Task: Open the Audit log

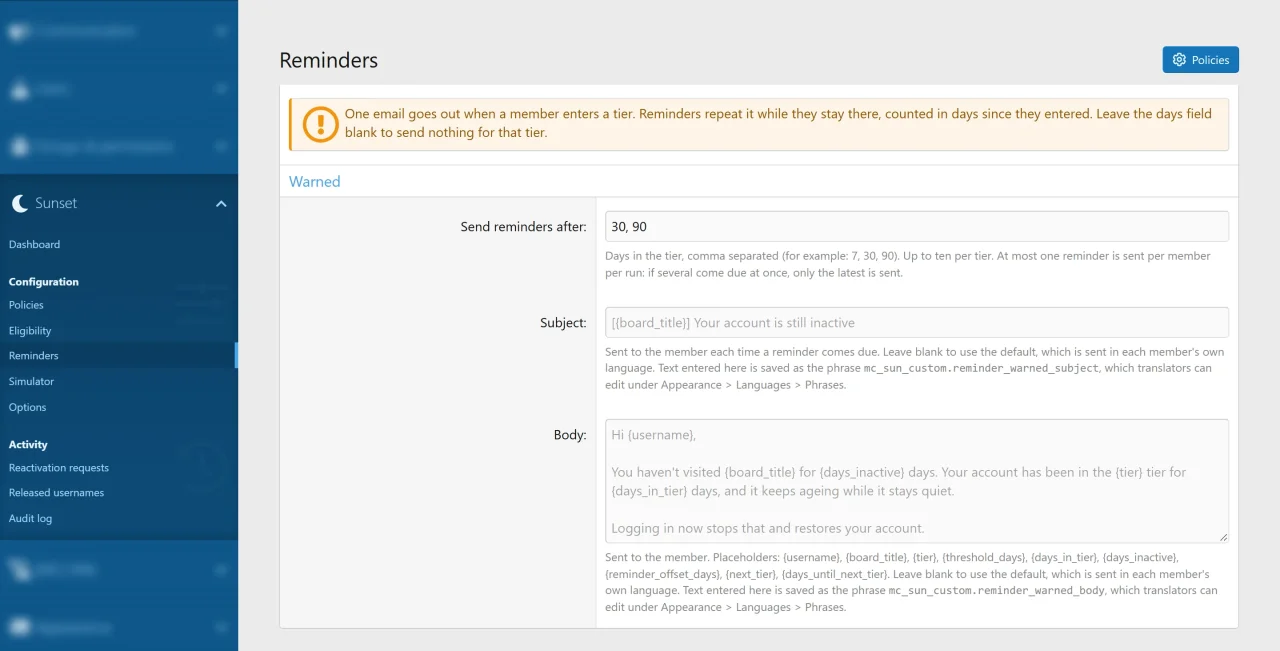Action: (30, 519)
